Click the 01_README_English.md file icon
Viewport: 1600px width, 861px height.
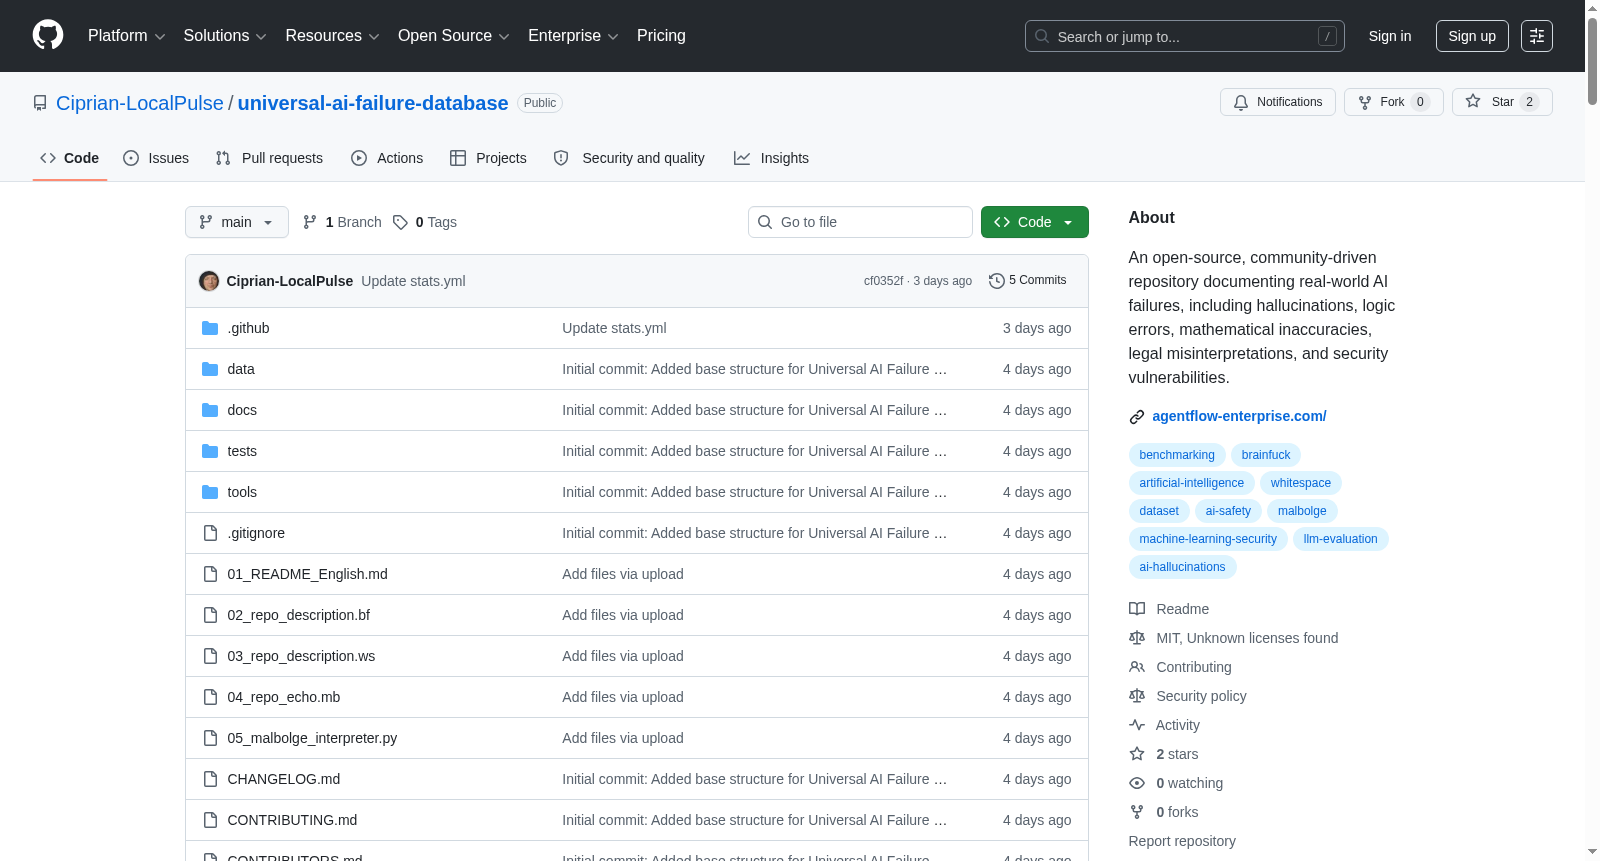210,574
